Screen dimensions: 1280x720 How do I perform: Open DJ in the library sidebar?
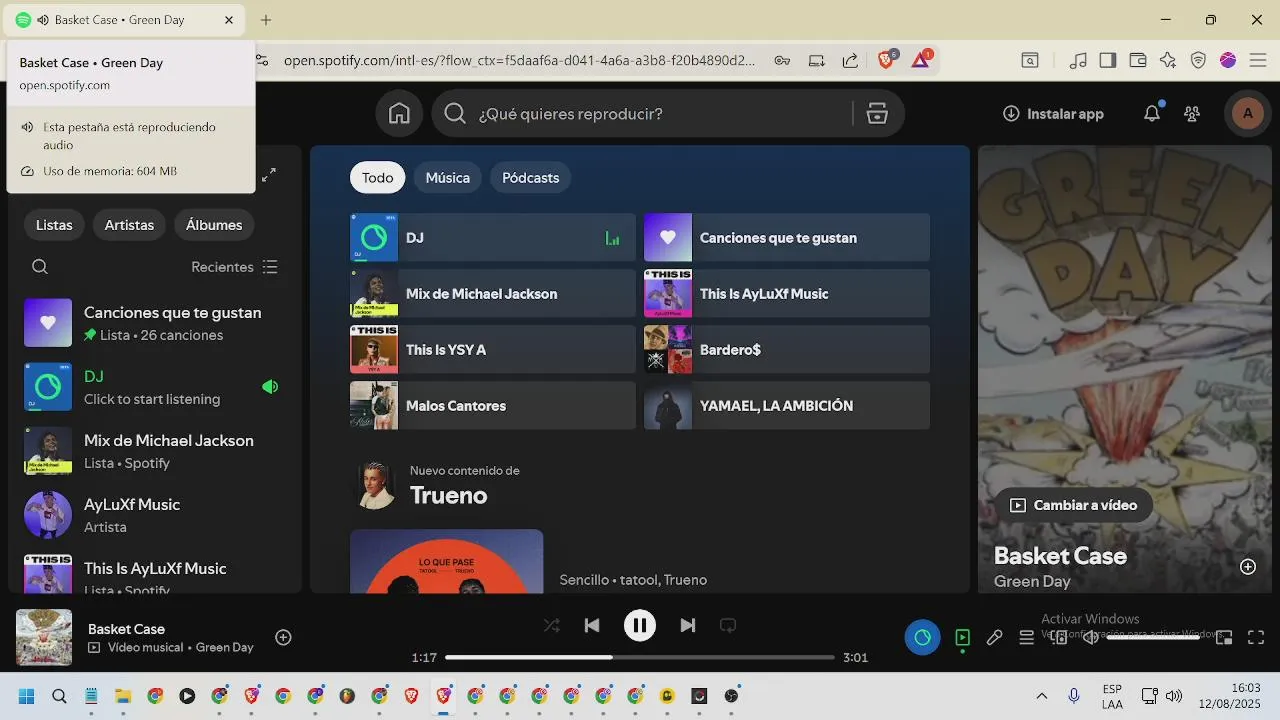coord(155,387)
